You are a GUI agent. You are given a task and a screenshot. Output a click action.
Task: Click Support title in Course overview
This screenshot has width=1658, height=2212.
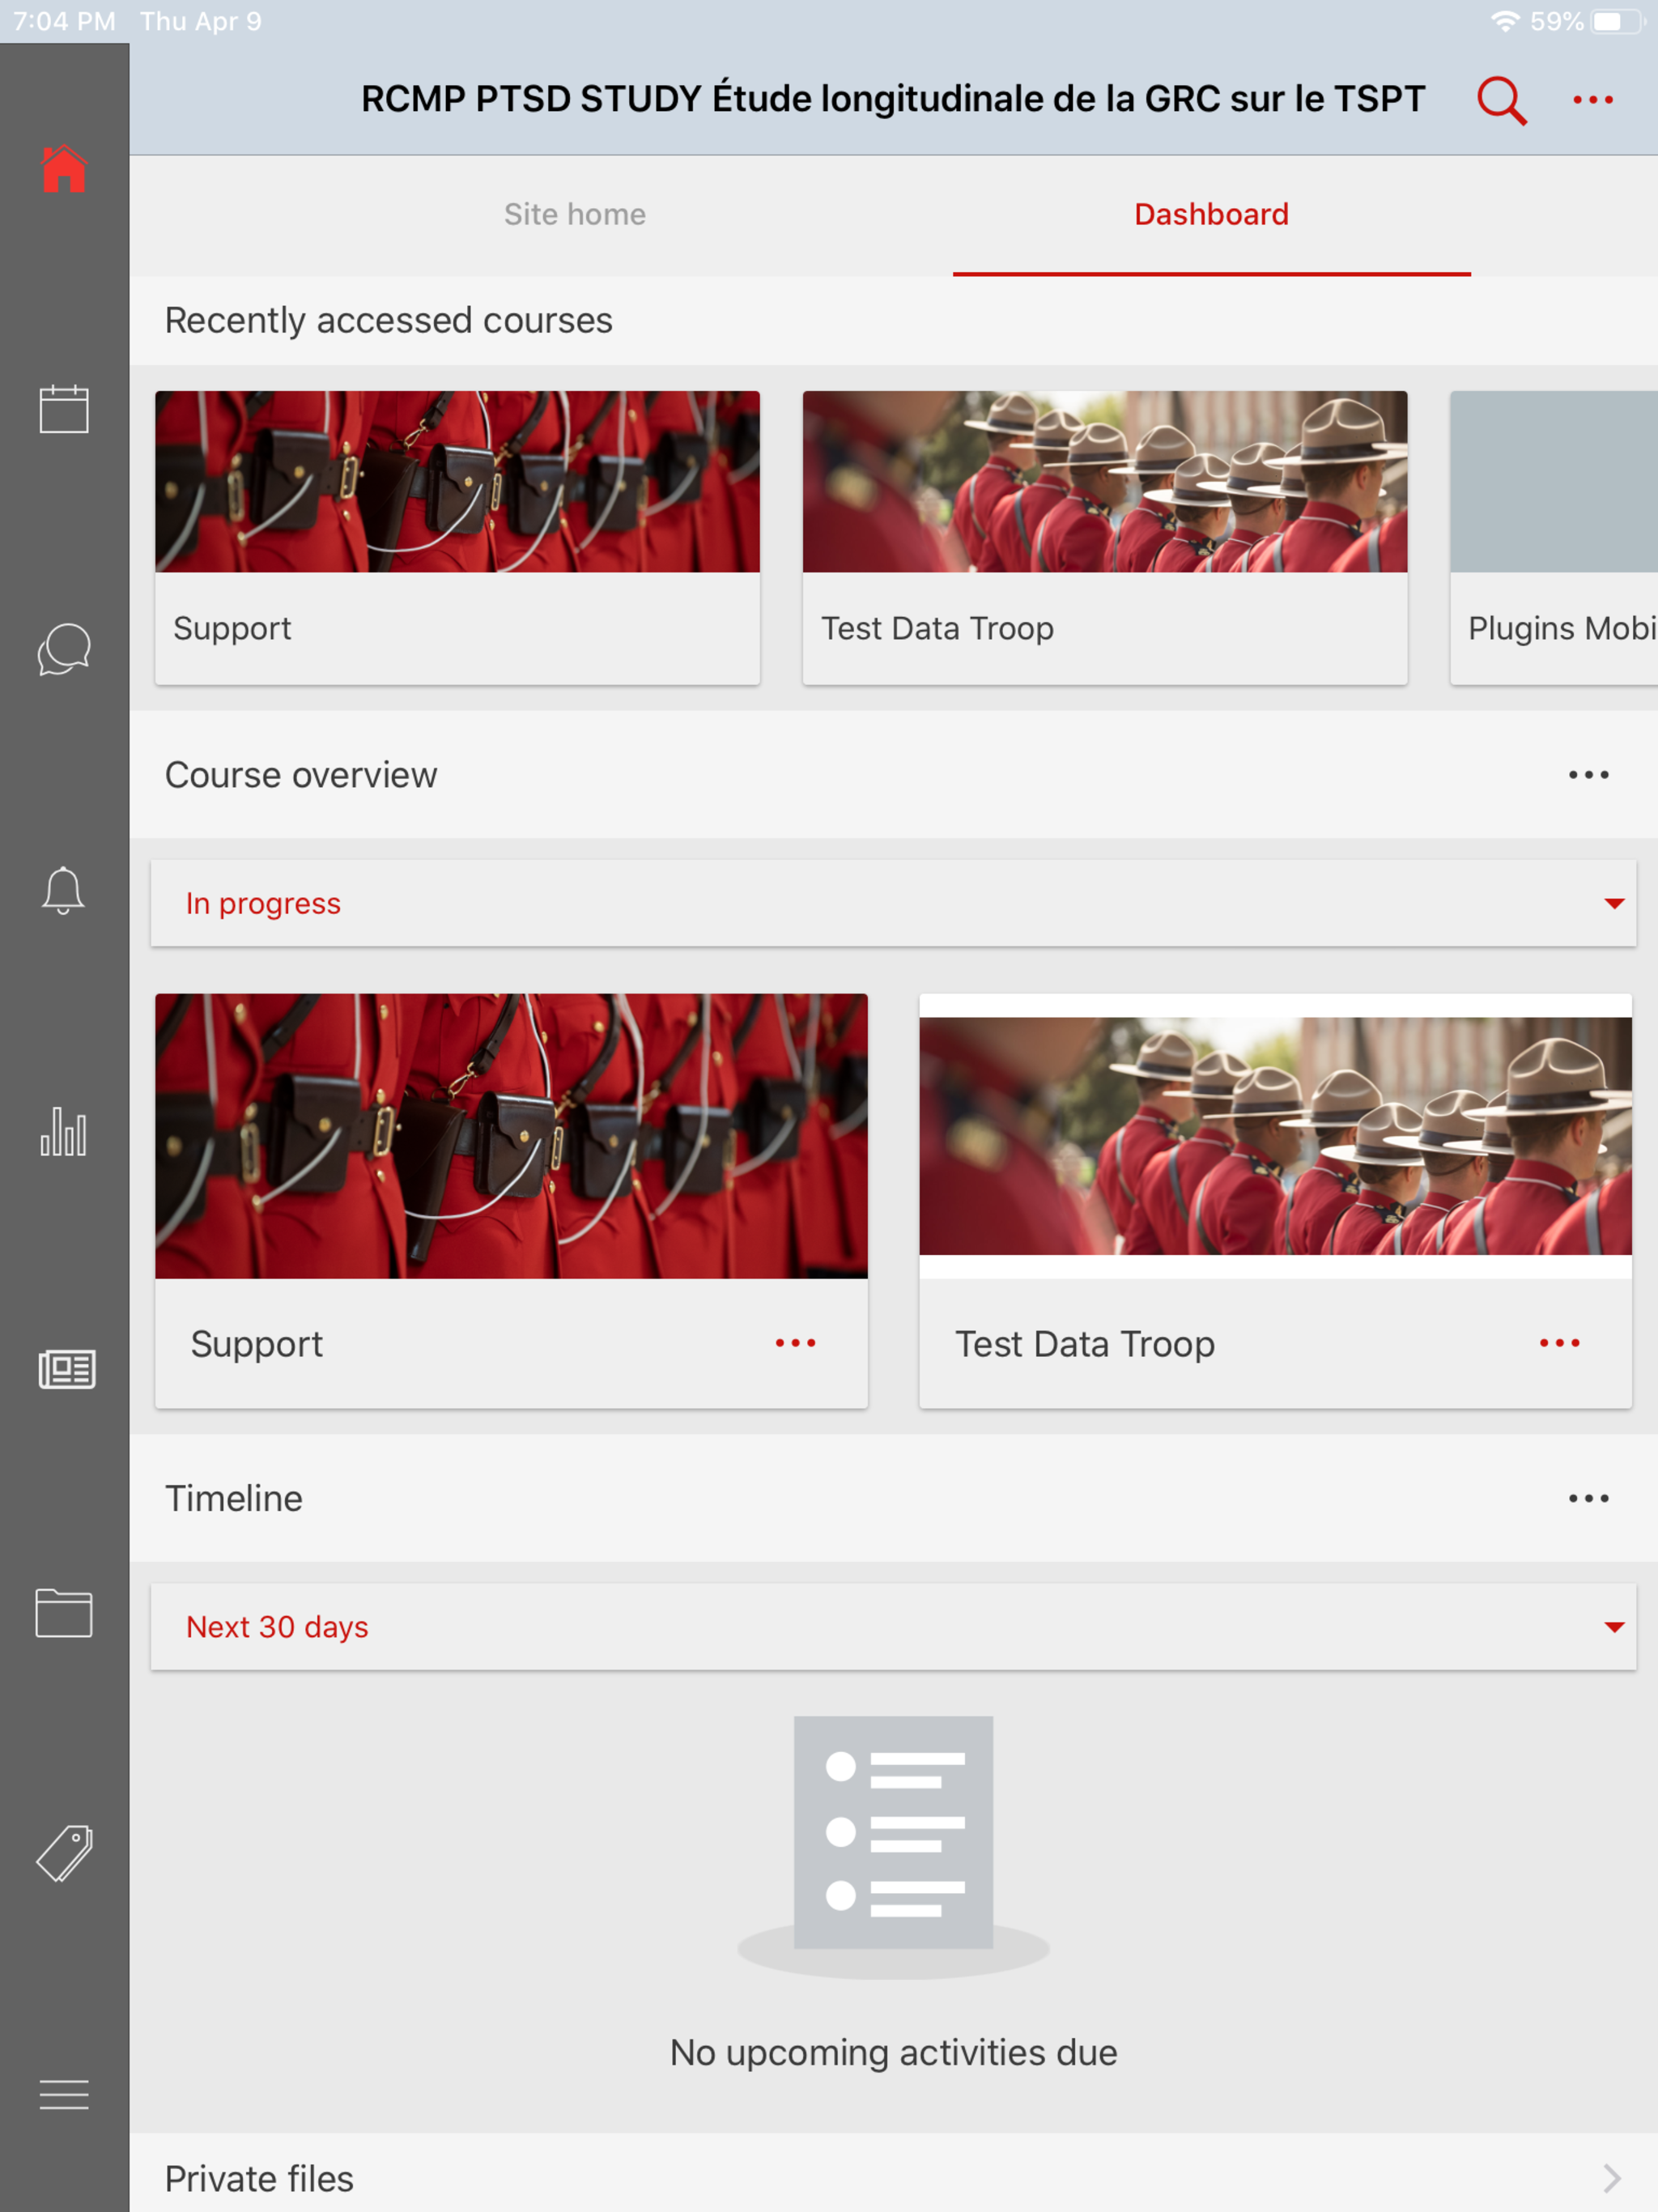(x=257, y=1344)
